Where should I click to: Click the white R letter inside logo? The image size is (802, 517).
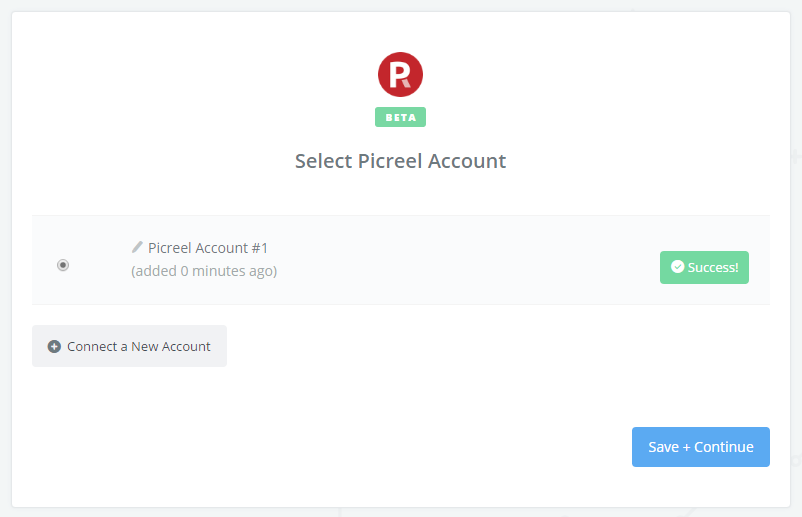coord(399,75)
